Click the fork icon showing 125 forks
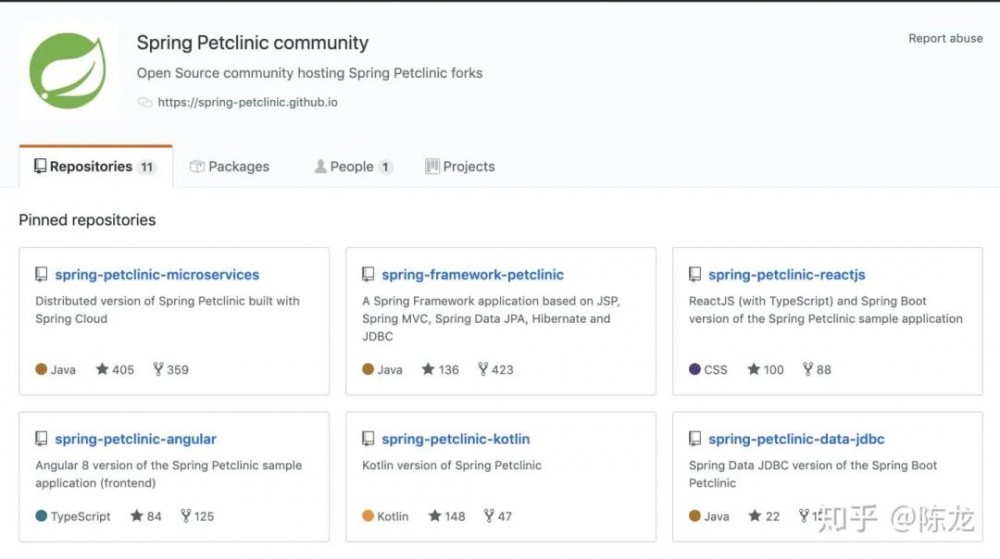This screenshot has width=1000, height=559. pos(185,517)
